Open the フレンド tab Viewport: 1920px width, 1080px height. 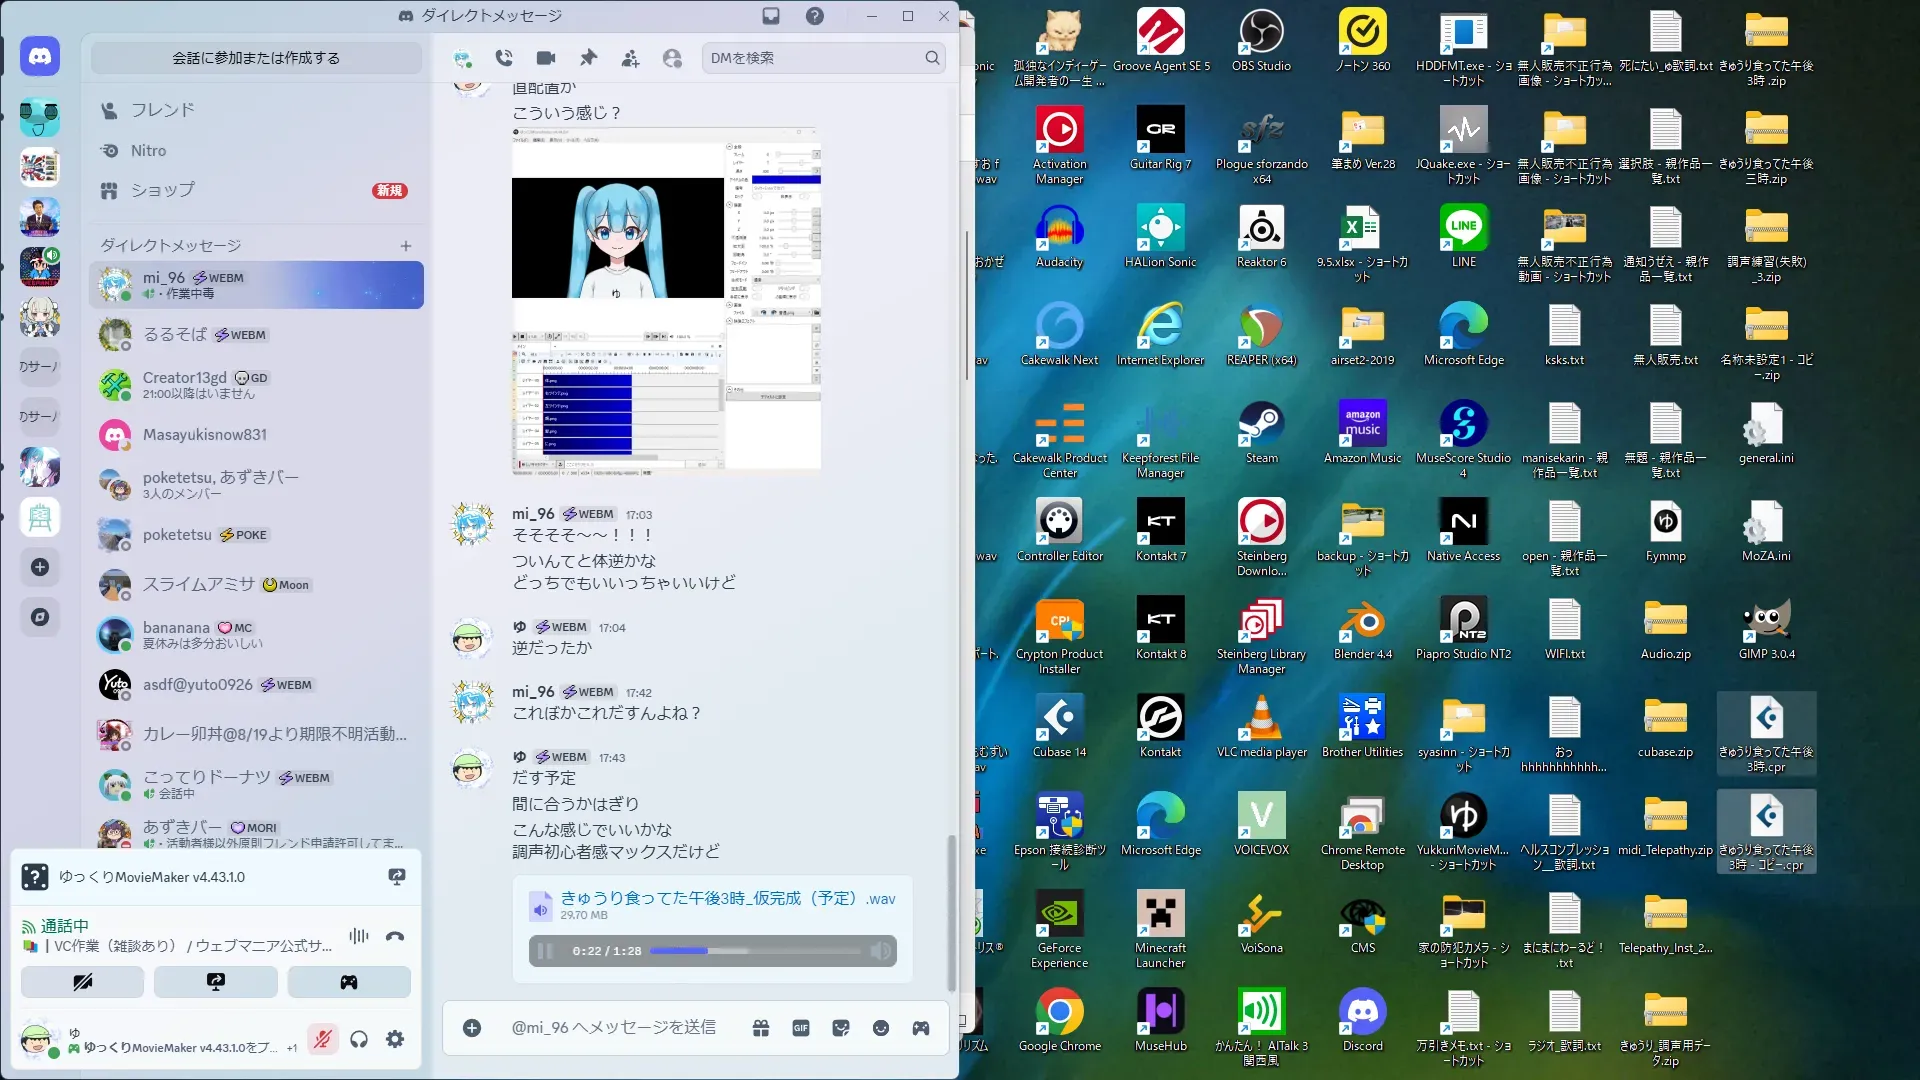[x=162, y=110]
